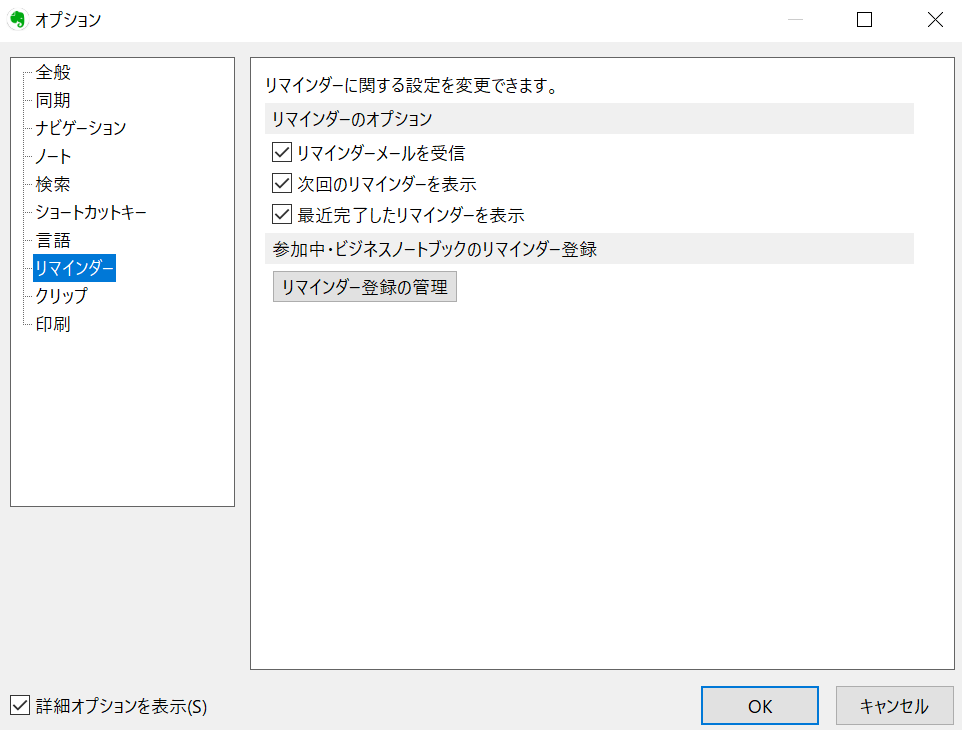Toggle 次回のリマインダーを表示 checkbox

pyautogui.click(x=281, y=184)
